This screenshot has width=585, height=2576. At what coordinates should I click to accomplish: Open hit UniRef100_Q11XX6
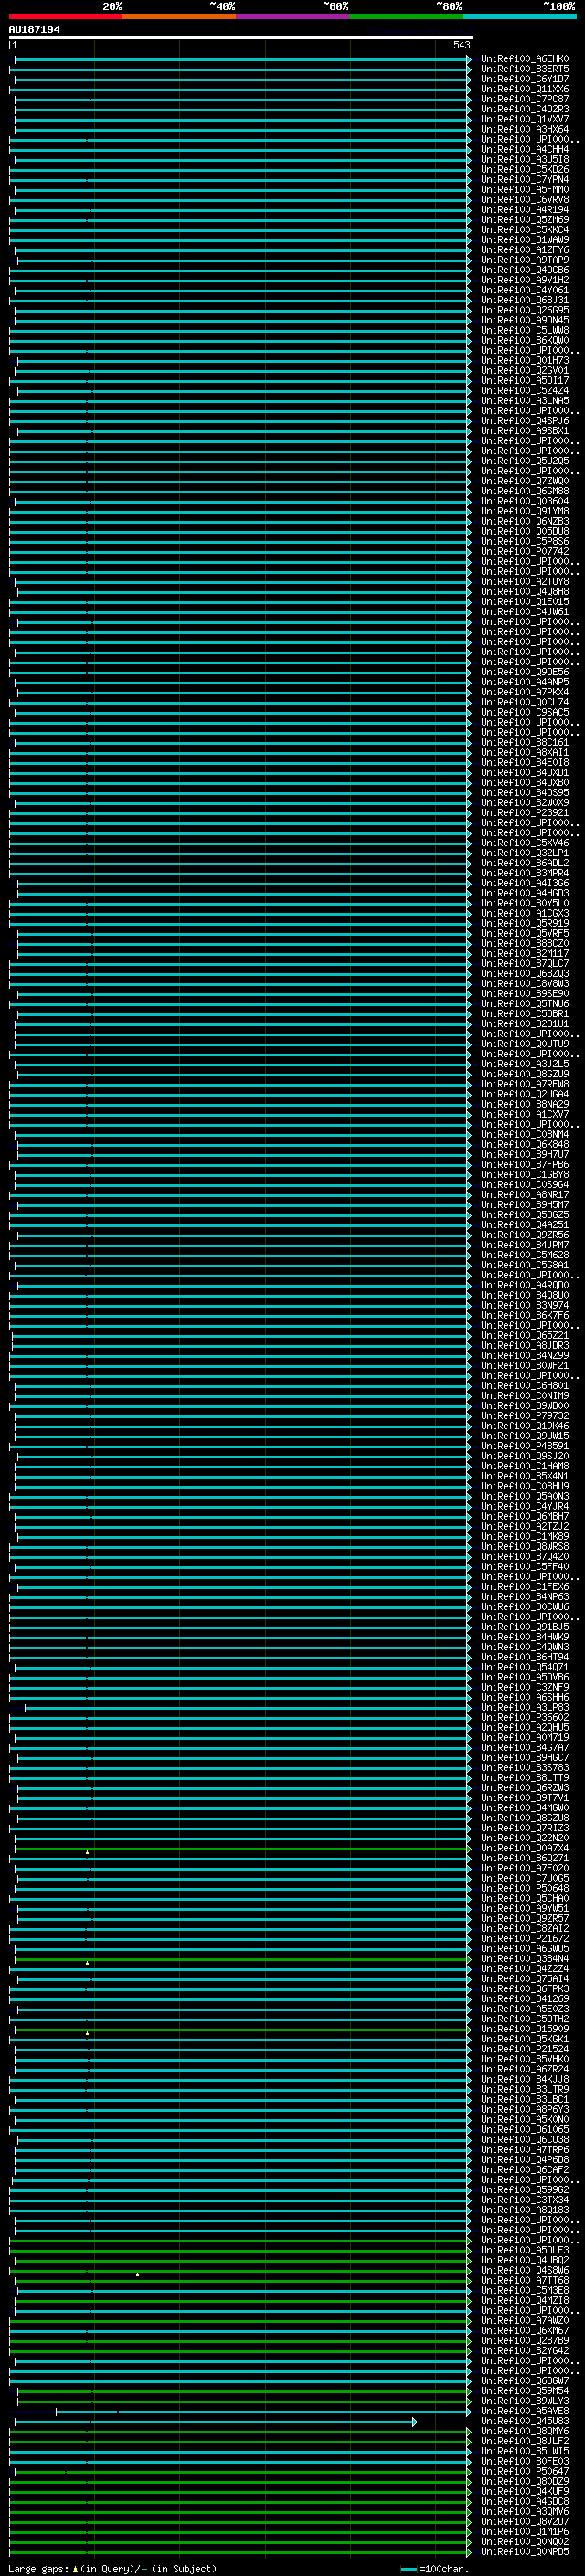525,89
